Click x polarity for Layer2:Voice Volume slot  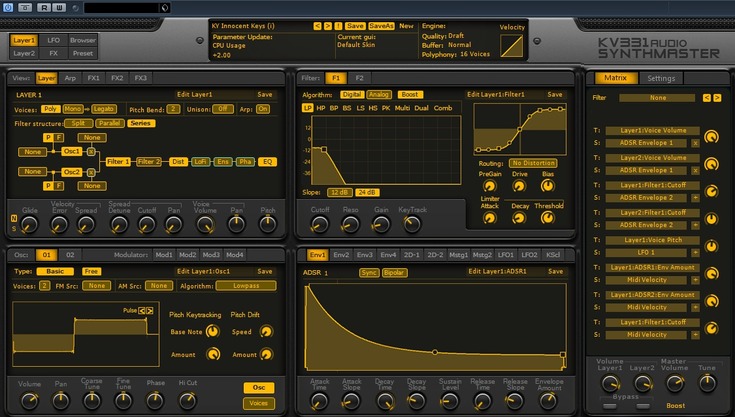(695, 171)
